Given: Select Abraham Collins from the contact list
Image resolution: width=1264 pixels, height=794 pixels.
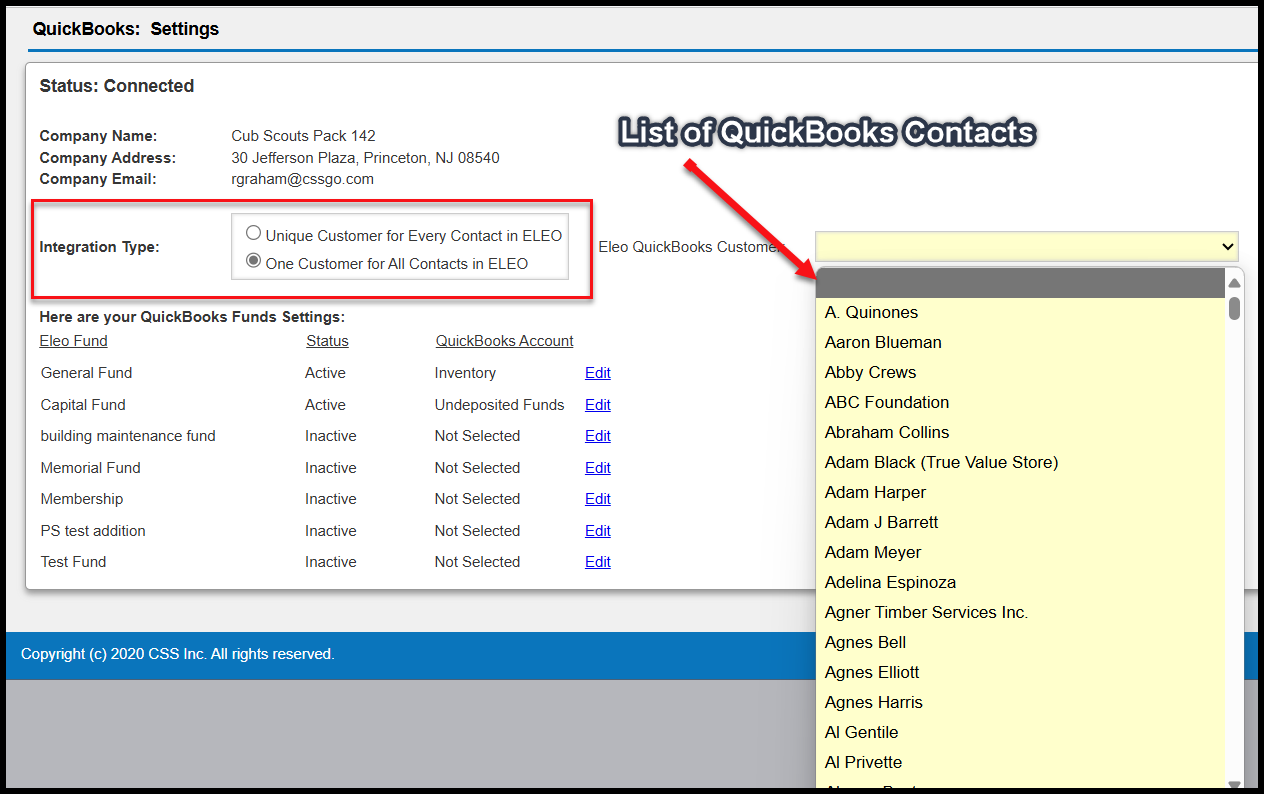Looking at the screenshot, I should 1020,433.
